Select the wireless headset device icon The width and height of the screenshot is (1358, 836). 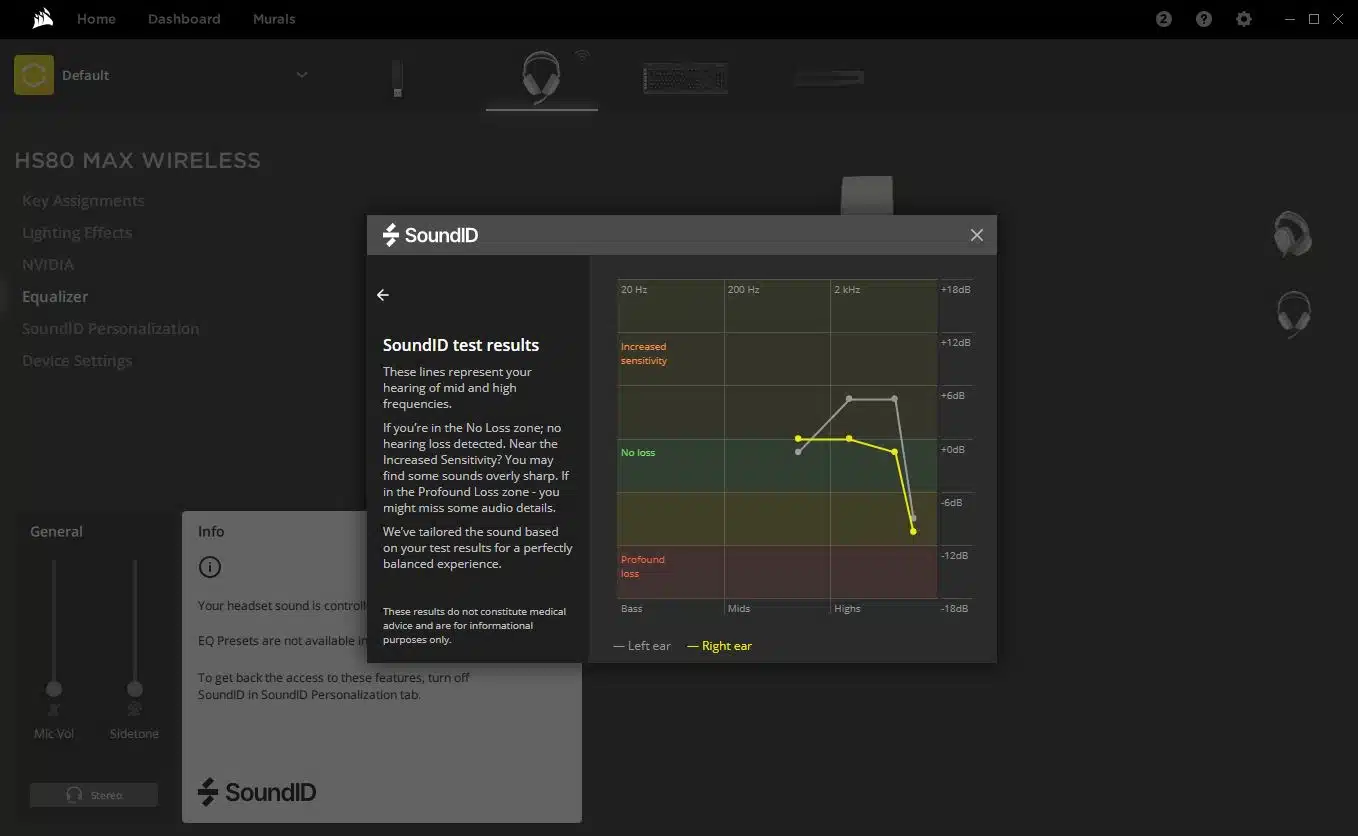(542, 78)
